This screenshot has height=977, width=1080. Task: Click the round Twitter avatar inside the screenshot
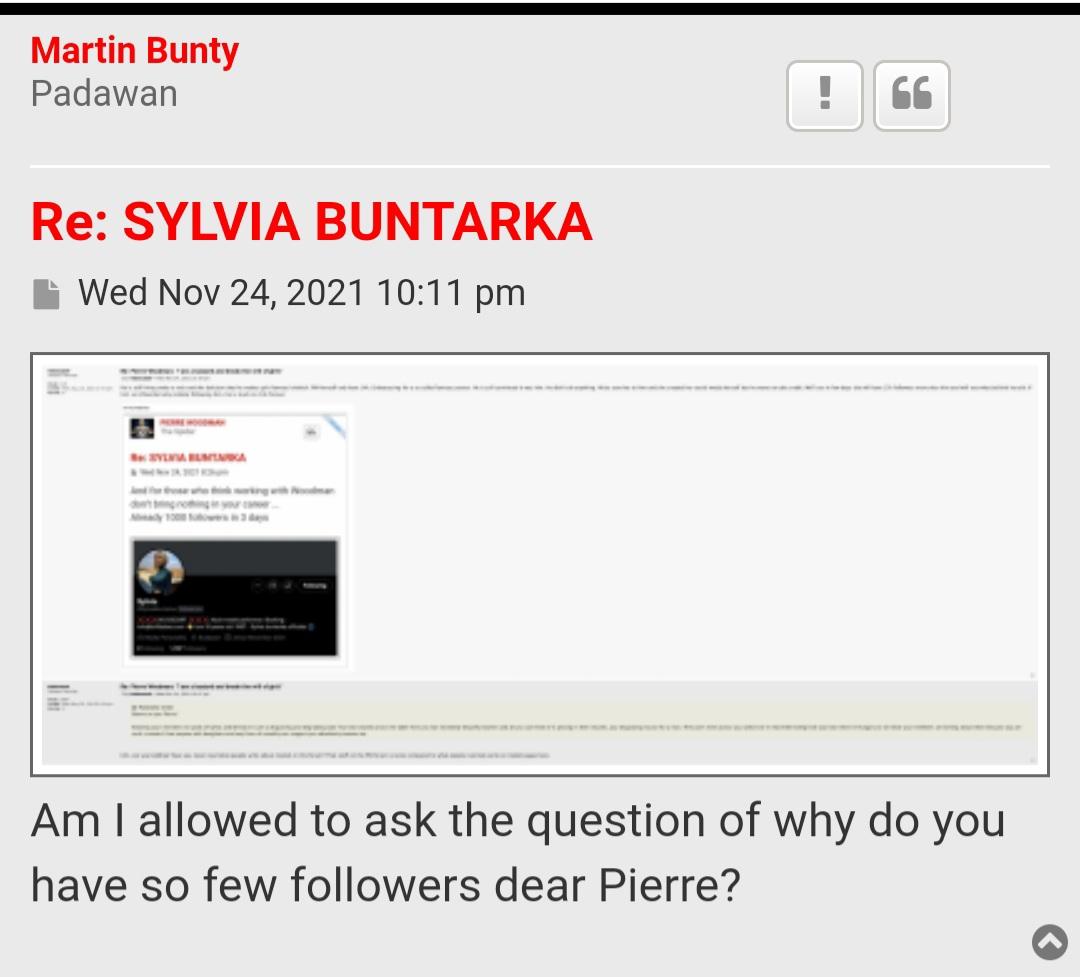pyautogui.click(x=161, y=572)
